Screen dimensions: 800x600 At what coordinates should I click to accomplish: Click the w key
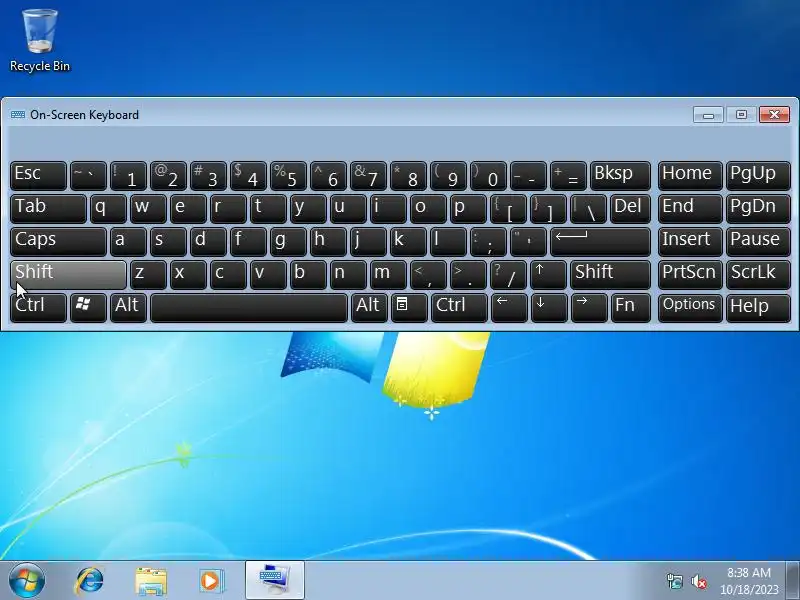coord(148,209)
